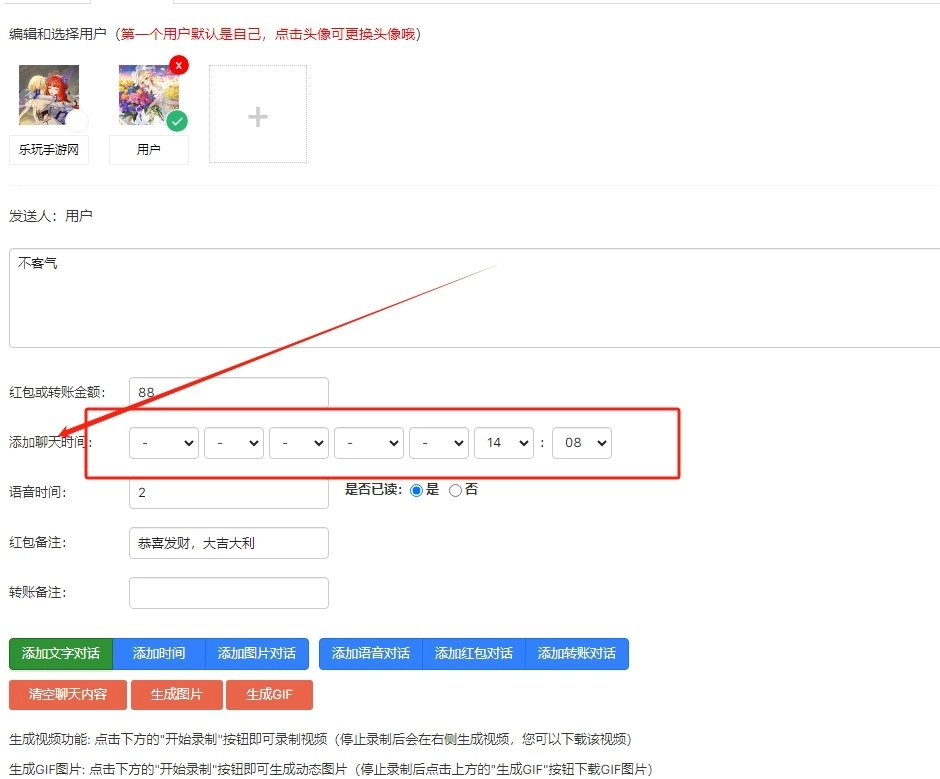Click the 红包或转账金额 input field

[228, 393]
